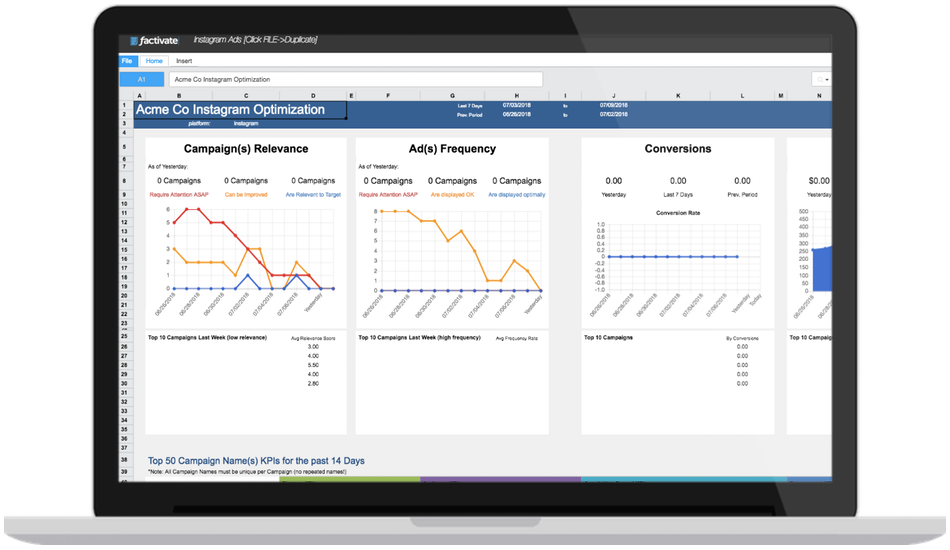This screenshot has height=550, width=950.
Task: Click the note about unique Campaign Names
Action: tap(247, 472)
